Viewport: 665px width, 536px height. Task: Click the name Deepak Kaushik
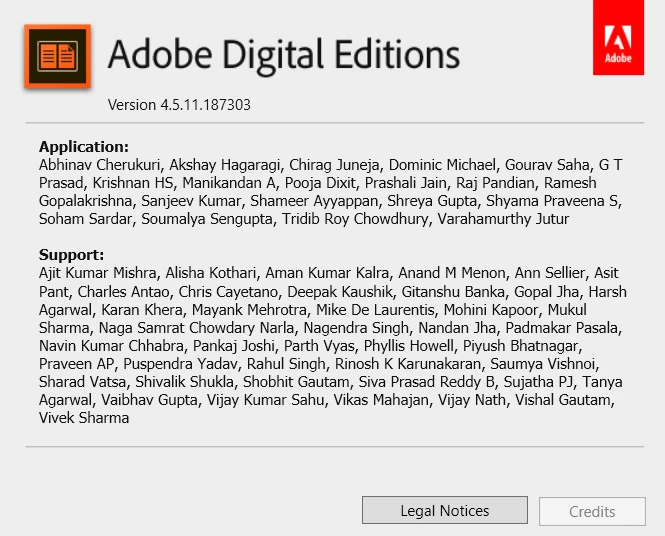tap(340, 292)
